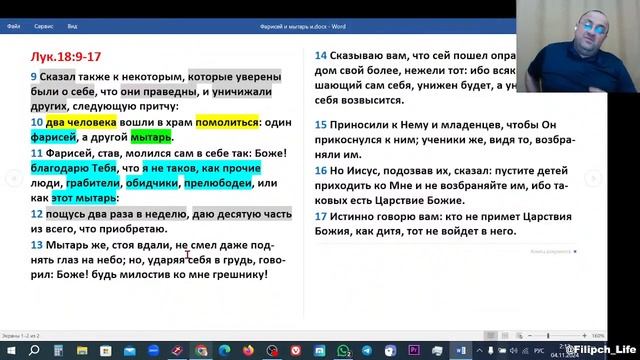Click the battery icon in system tray
The height and width of the screenshot is (360, 640).
point(502,351)
